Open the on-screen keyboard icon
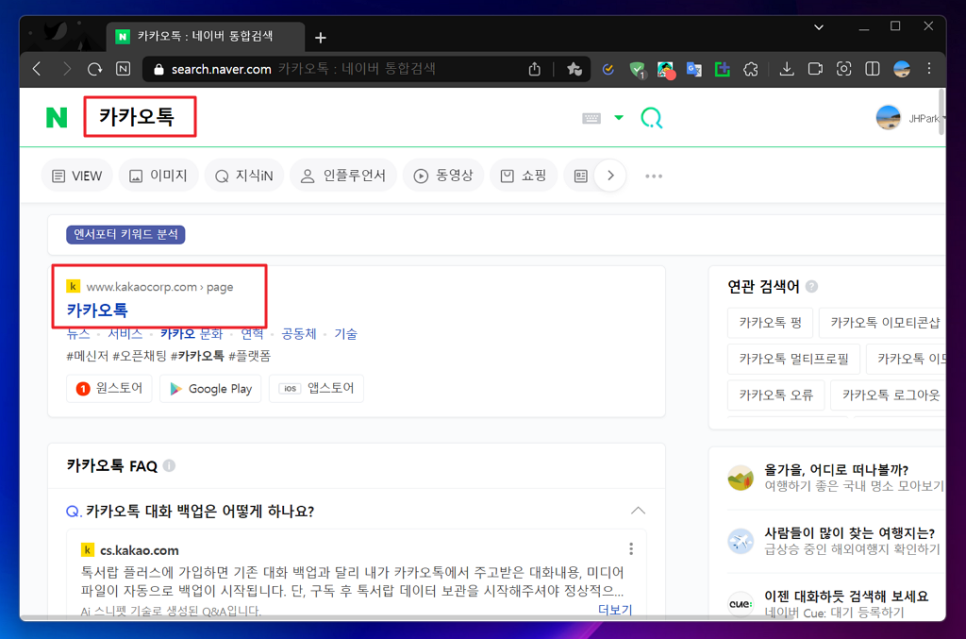Viewport: 966px width, 639px height. pos(591,118)
